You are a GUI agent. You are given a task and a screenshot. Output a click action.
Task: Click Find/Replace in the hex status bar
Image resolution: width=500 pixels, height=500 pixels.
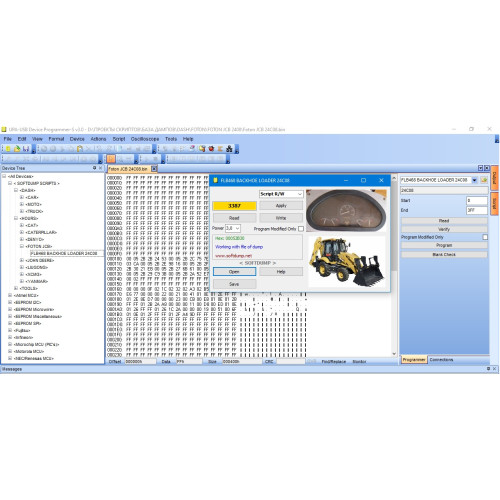pos(334,361)
